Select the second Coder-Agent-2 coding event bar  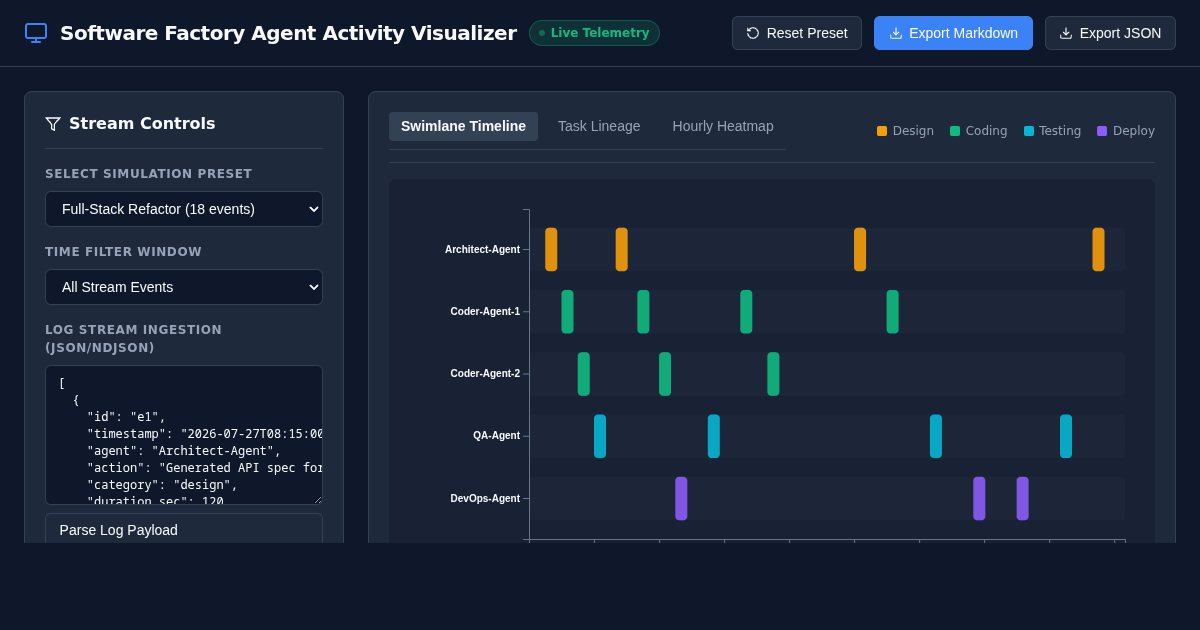click(x=665, y=374)
